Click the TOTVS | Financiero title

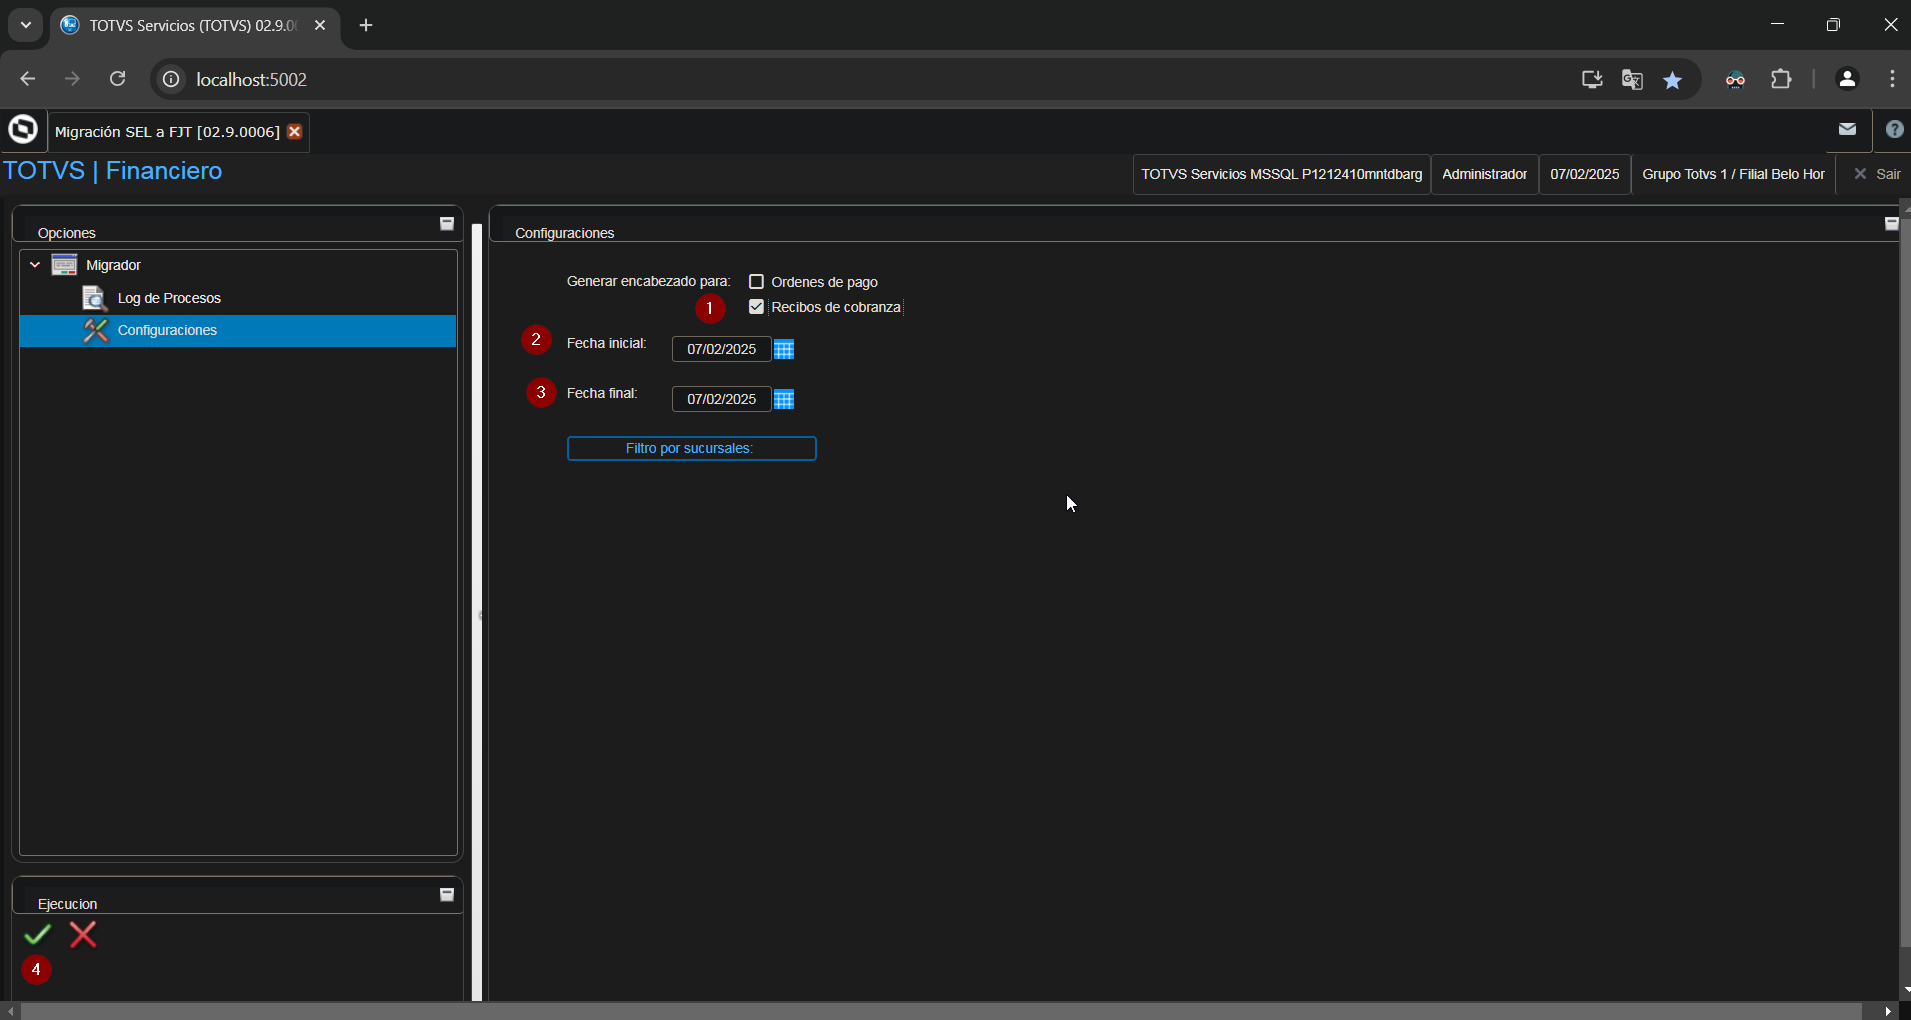[113, 171]
